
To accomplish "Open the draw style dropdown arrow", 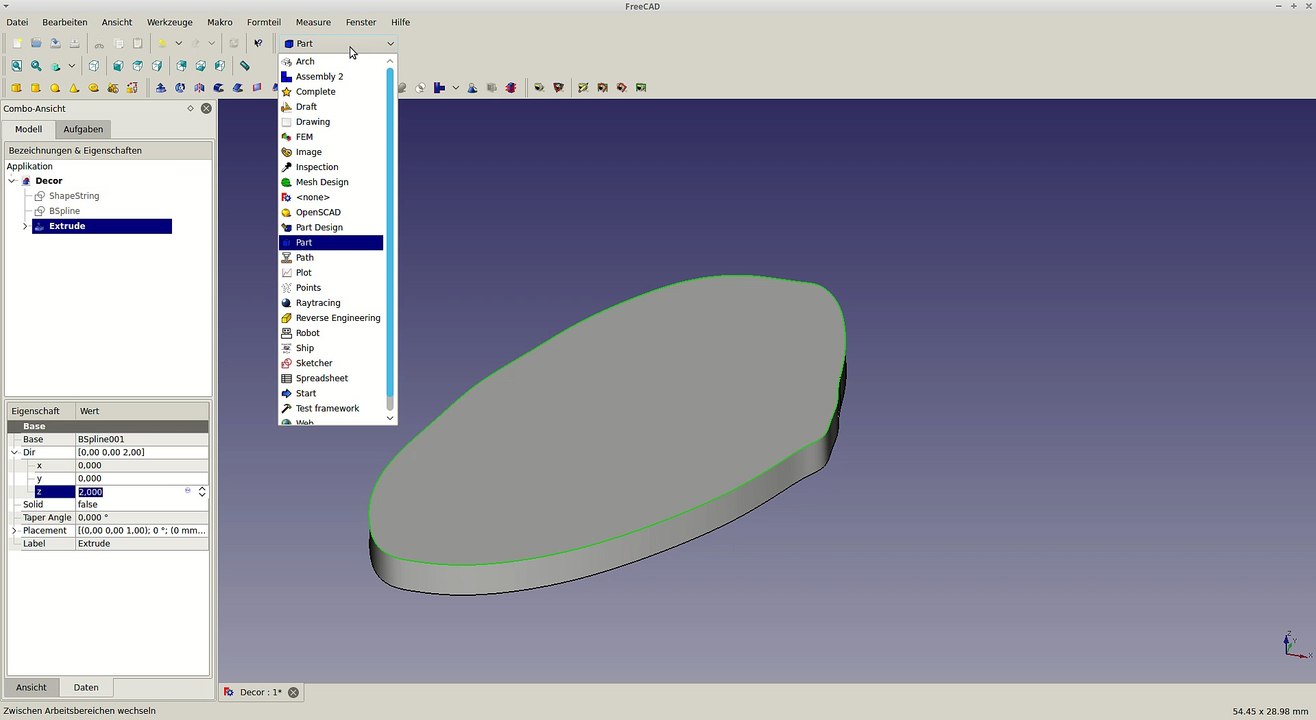I will coord(72,66).
